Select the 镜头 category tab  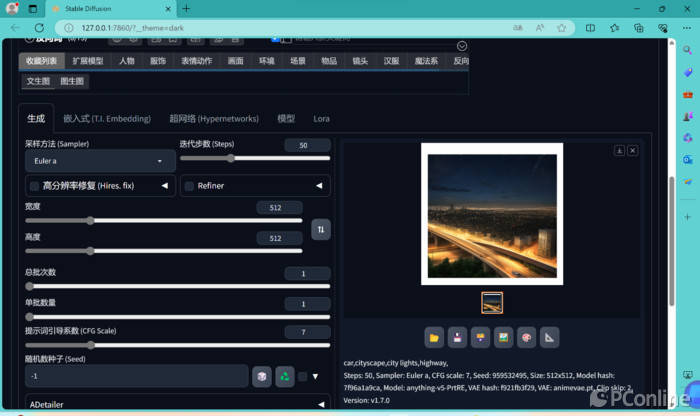pyautogui.click(x=360, y=61)
